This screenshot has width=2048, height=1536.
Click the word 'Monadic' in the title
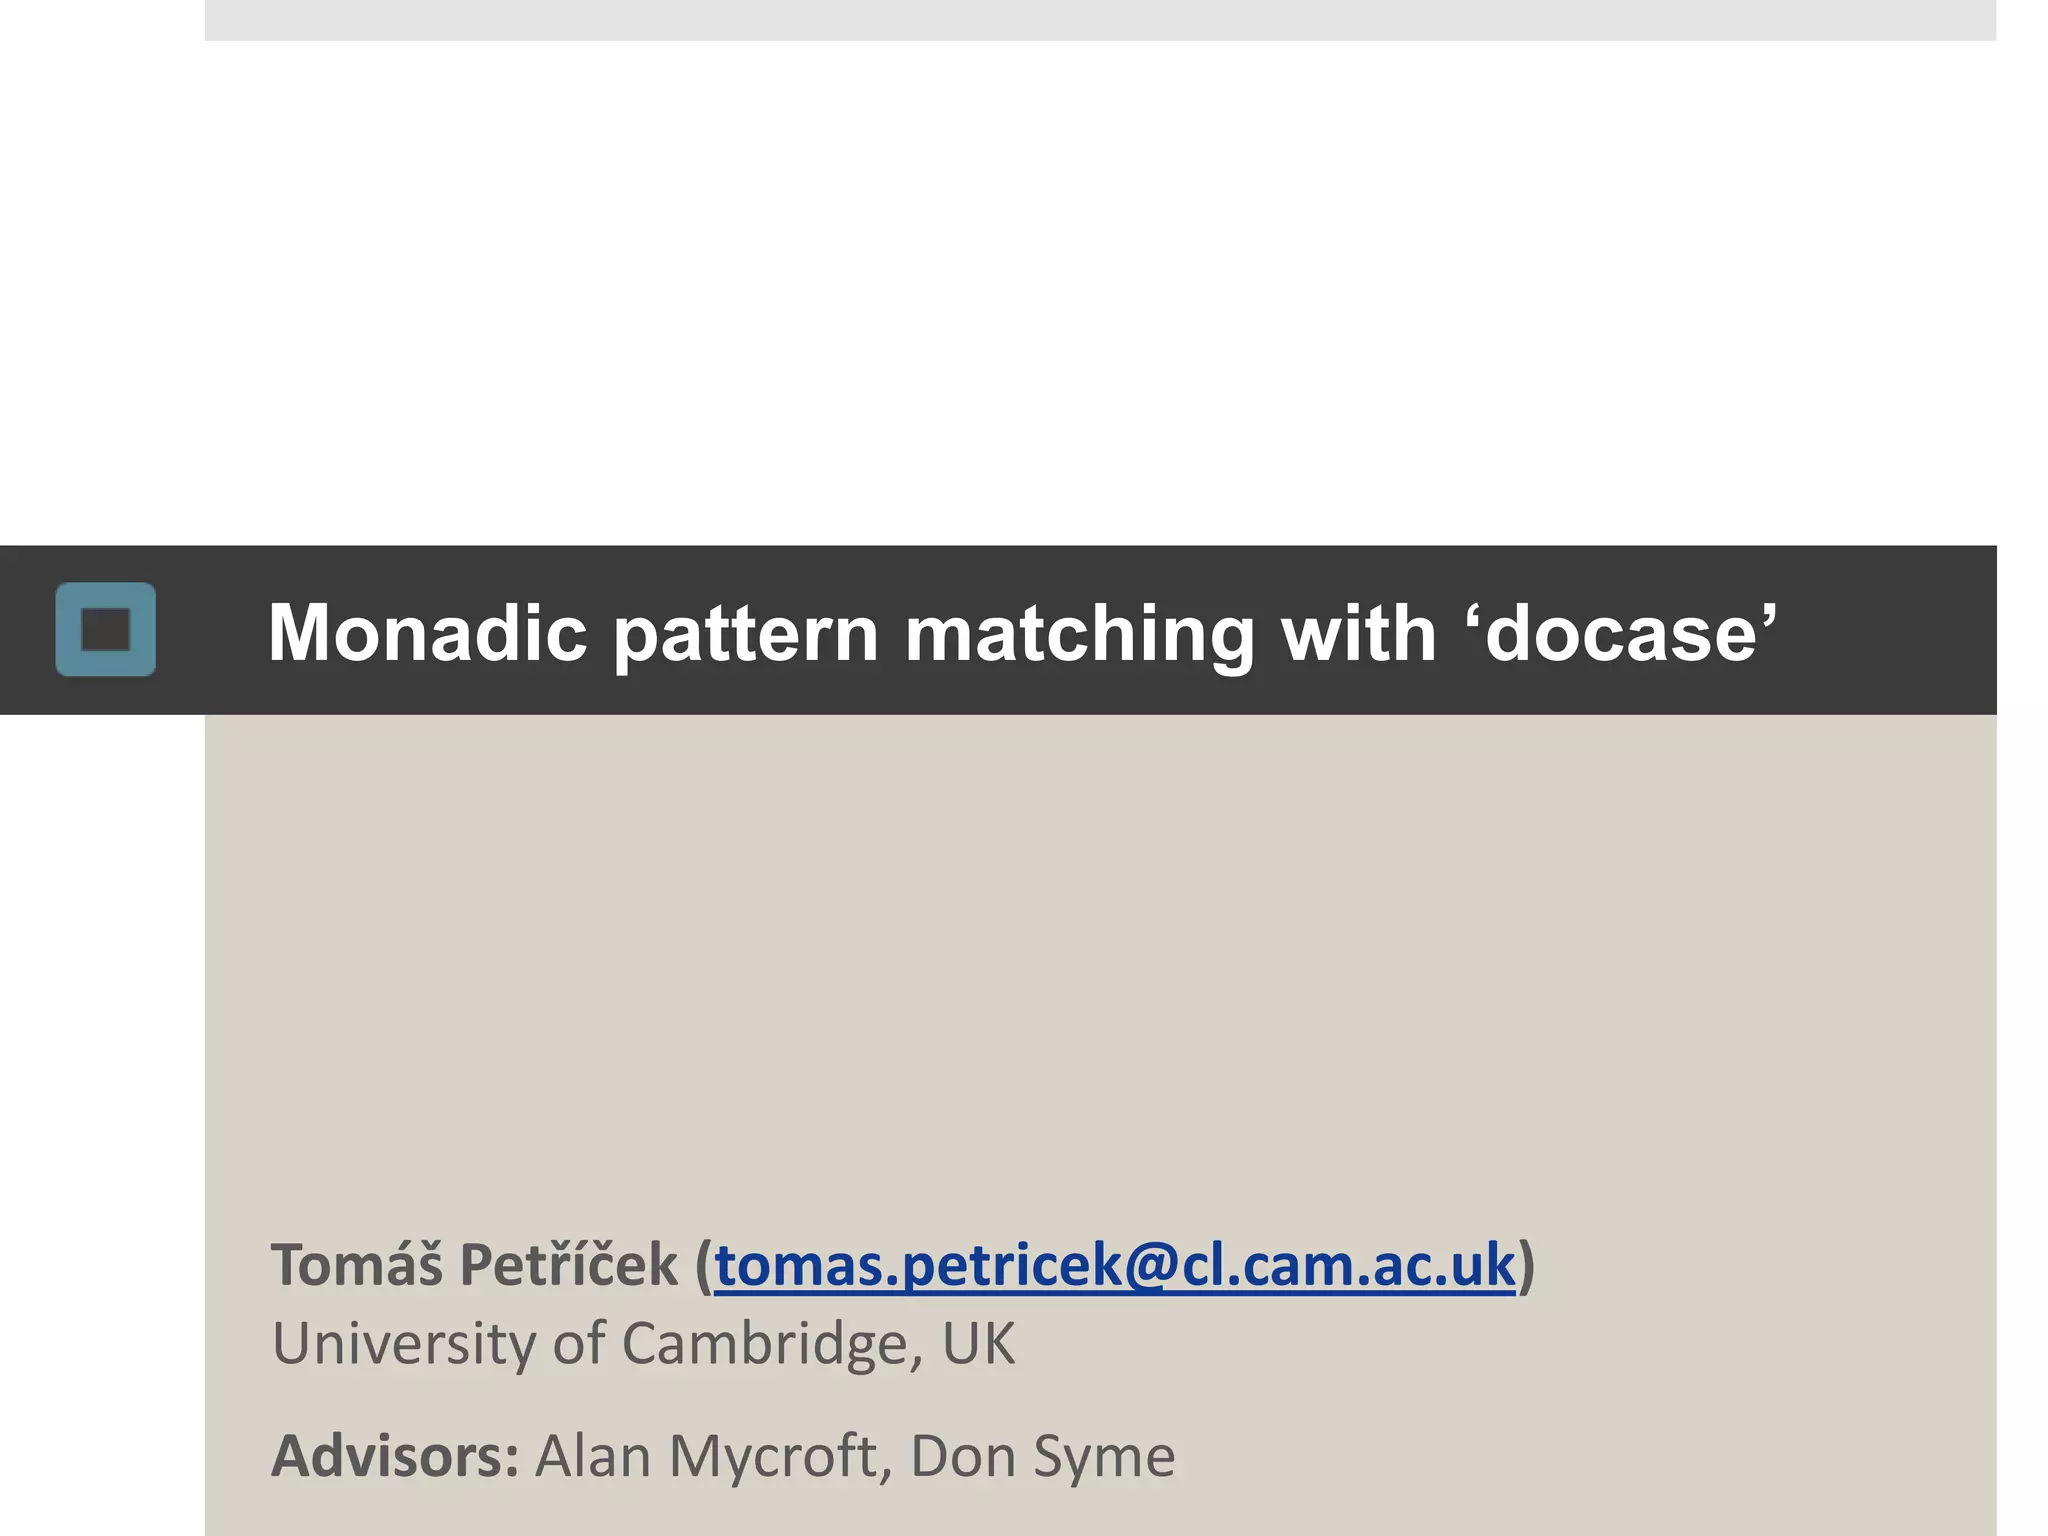coord(427,632)
